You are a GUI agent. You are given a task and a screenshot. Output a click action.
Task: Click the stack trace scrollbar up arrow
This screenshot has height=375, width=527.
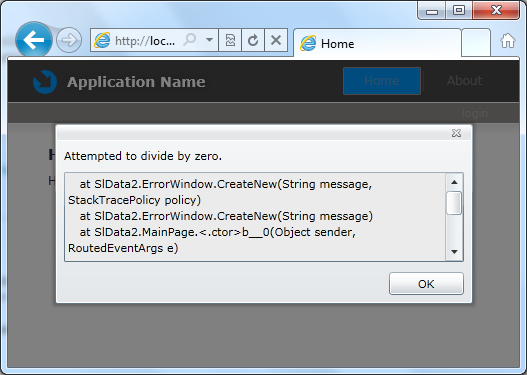click(454, 182)
